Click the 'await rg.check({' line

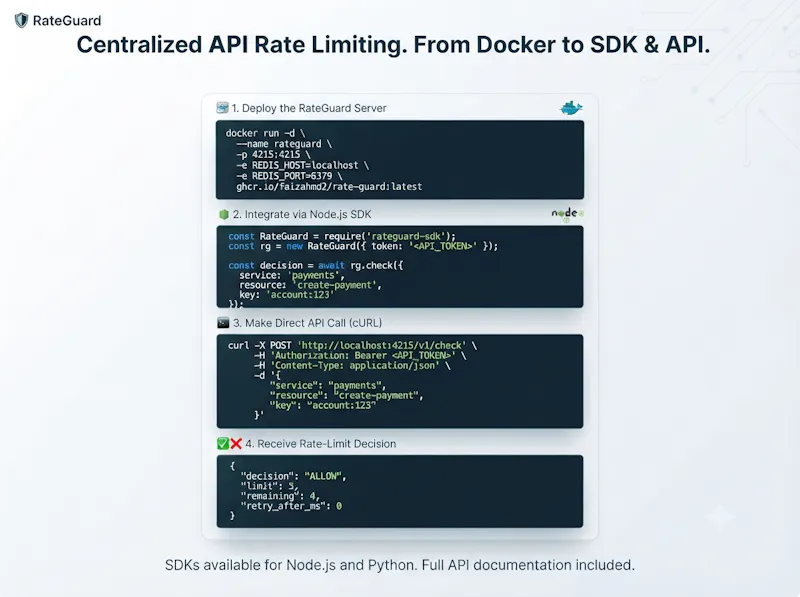(x=315, y=265)
